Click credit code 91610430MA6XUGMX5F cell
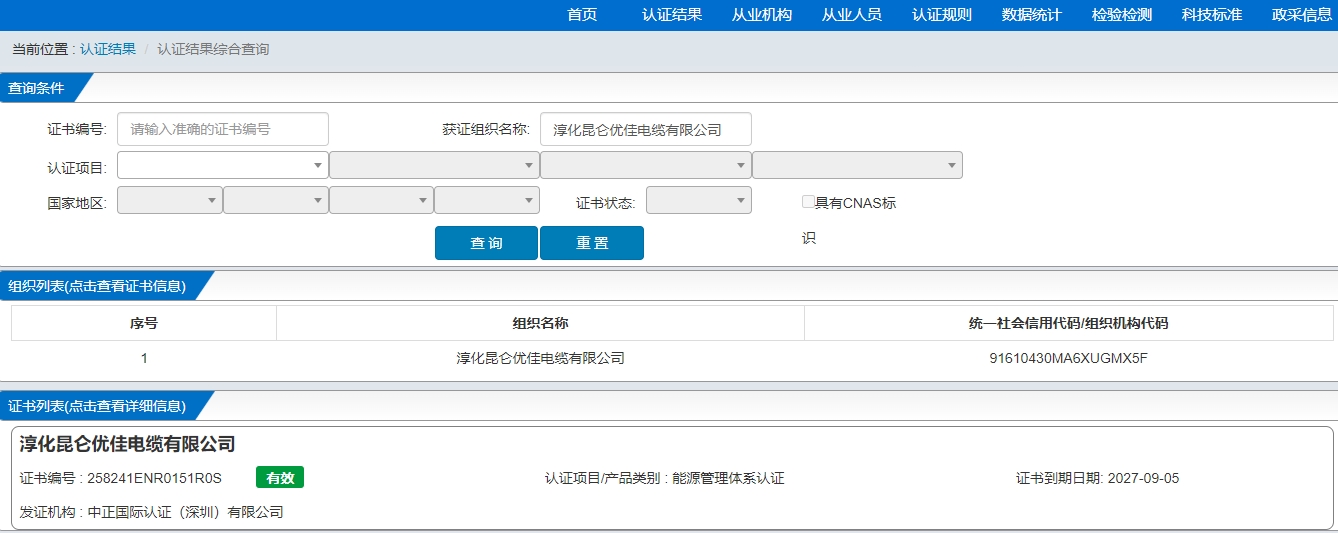The height and width of the screenshot is (533, 1338). (x=1068, y=358)
